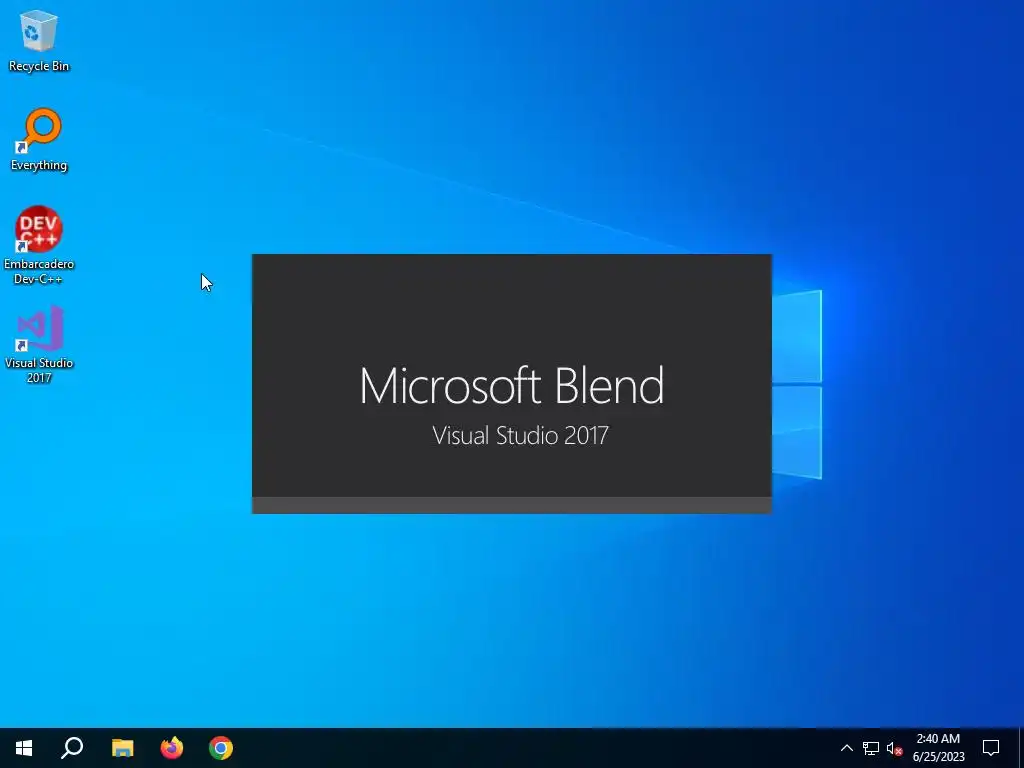
Task: Open the Recycle Bin desktop icon
Action: pyautogui.click(x=39, y=40)
